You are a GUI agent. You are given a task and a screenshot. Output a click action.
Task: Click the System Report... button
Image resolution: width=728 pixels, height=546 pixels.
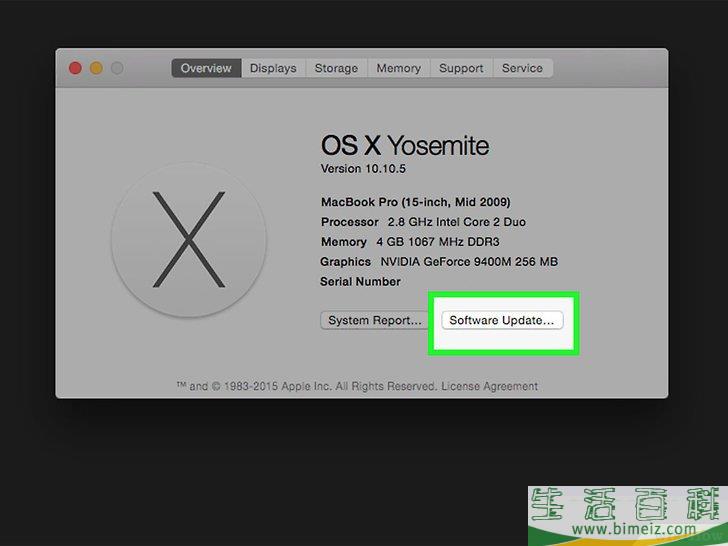pyautogui.click(x=374, y=320)
